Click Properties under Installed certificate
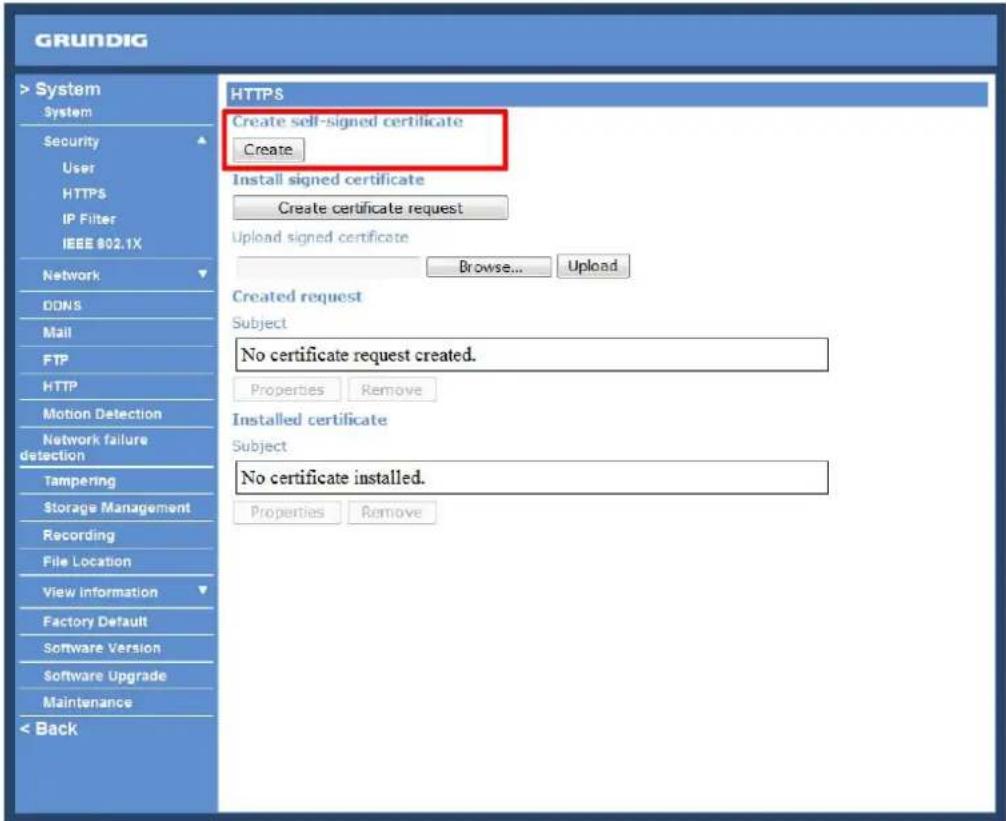The height and width of the screenshot is (821, 1006). point(287,512)
